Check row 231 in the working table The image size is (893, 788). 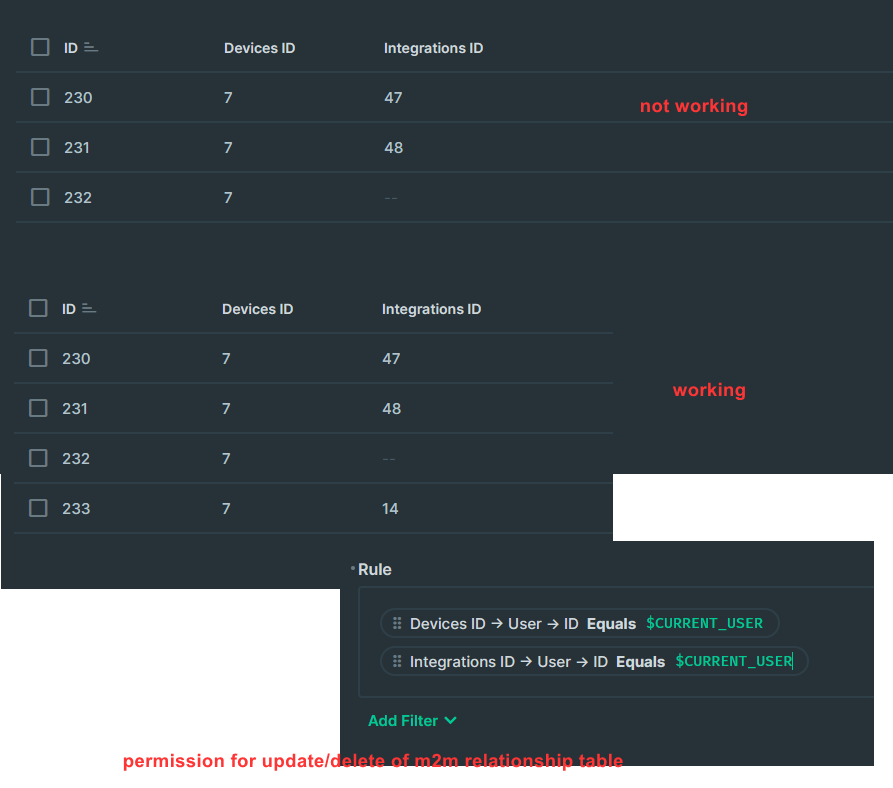tap(38, 408)
